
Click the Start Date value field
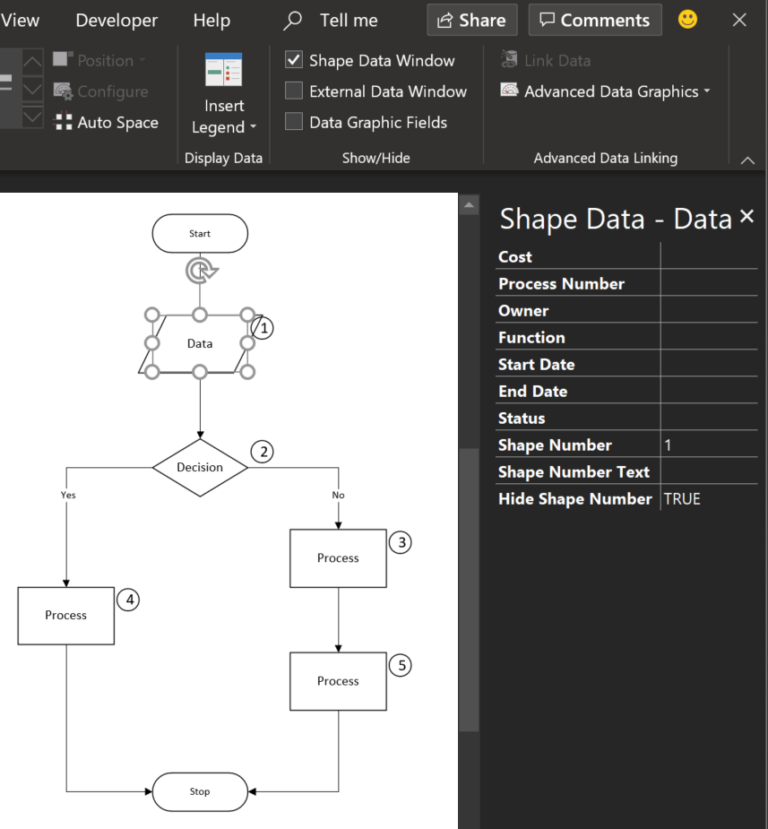coord(709,364)
